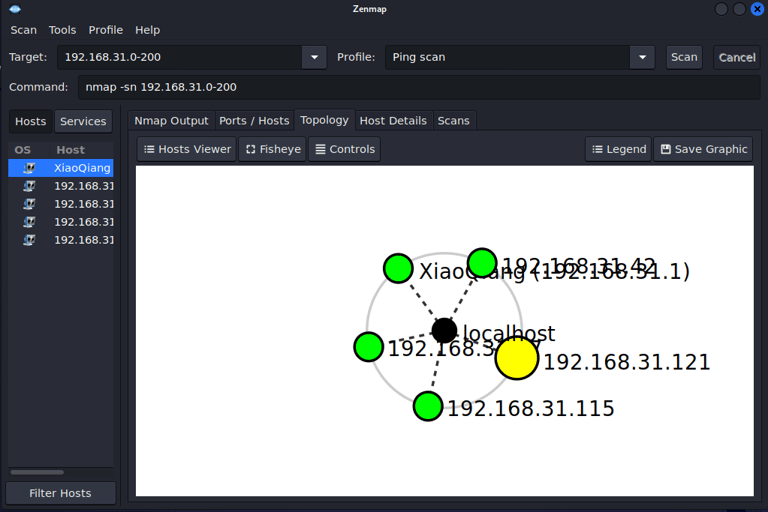Screen dimensions: 768x512
Task: Select the Topology tab
Action: tap(324, 120)
